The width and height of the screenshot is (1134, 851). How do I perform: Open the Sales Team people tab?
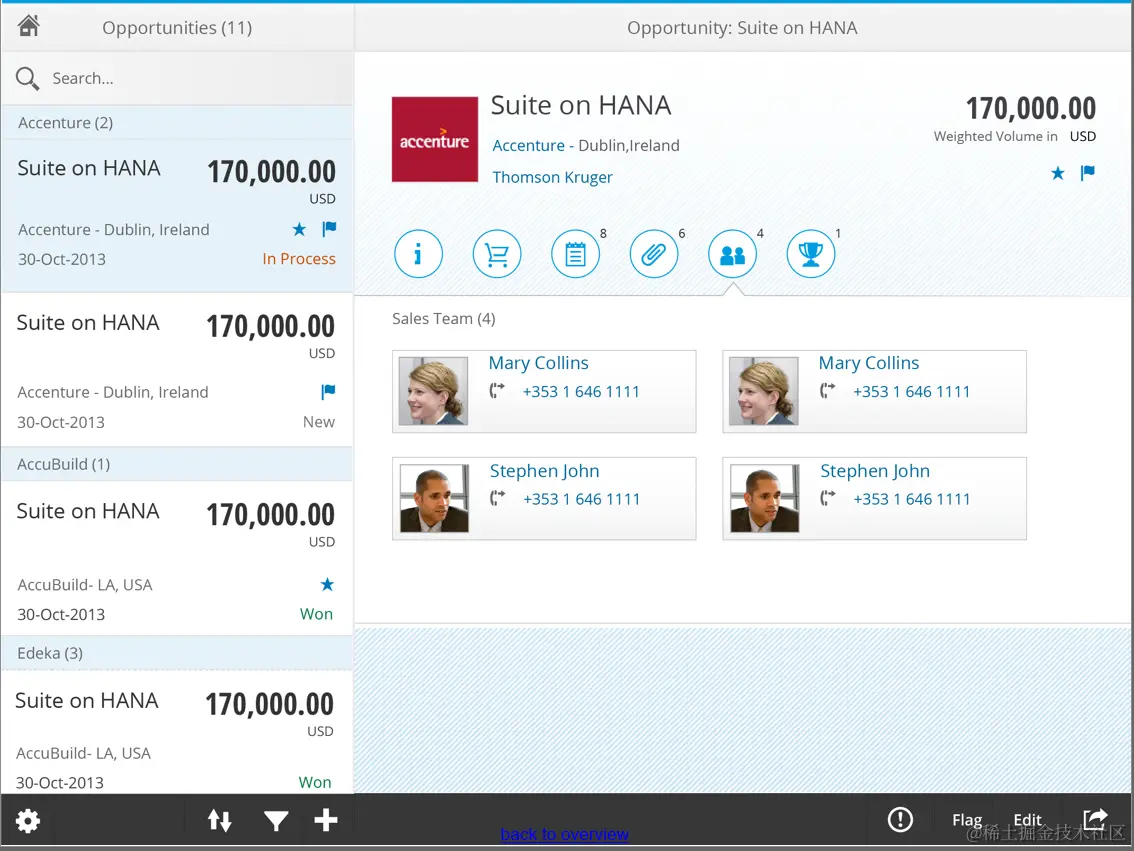click(733, 254)
